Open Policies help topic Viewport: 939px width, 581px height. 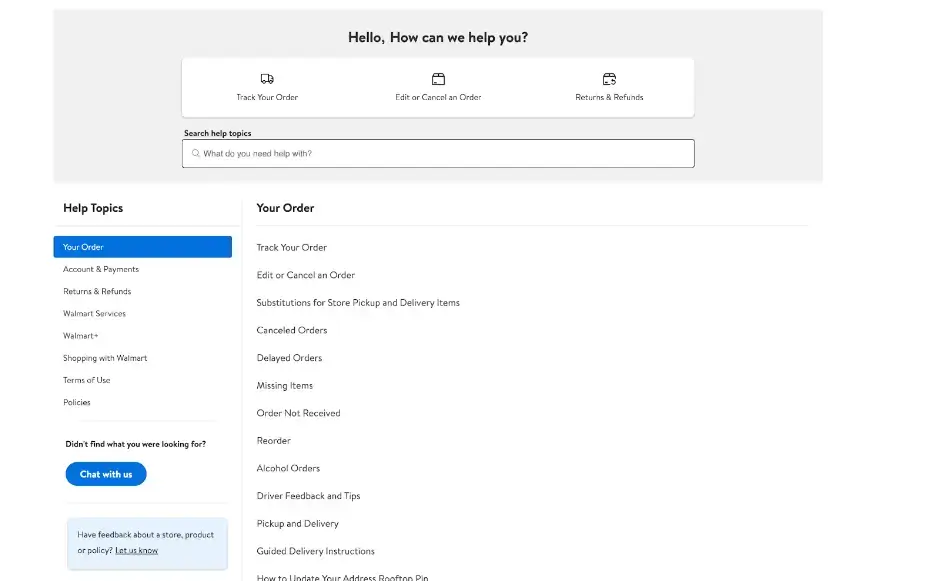(x=77, y=402)
